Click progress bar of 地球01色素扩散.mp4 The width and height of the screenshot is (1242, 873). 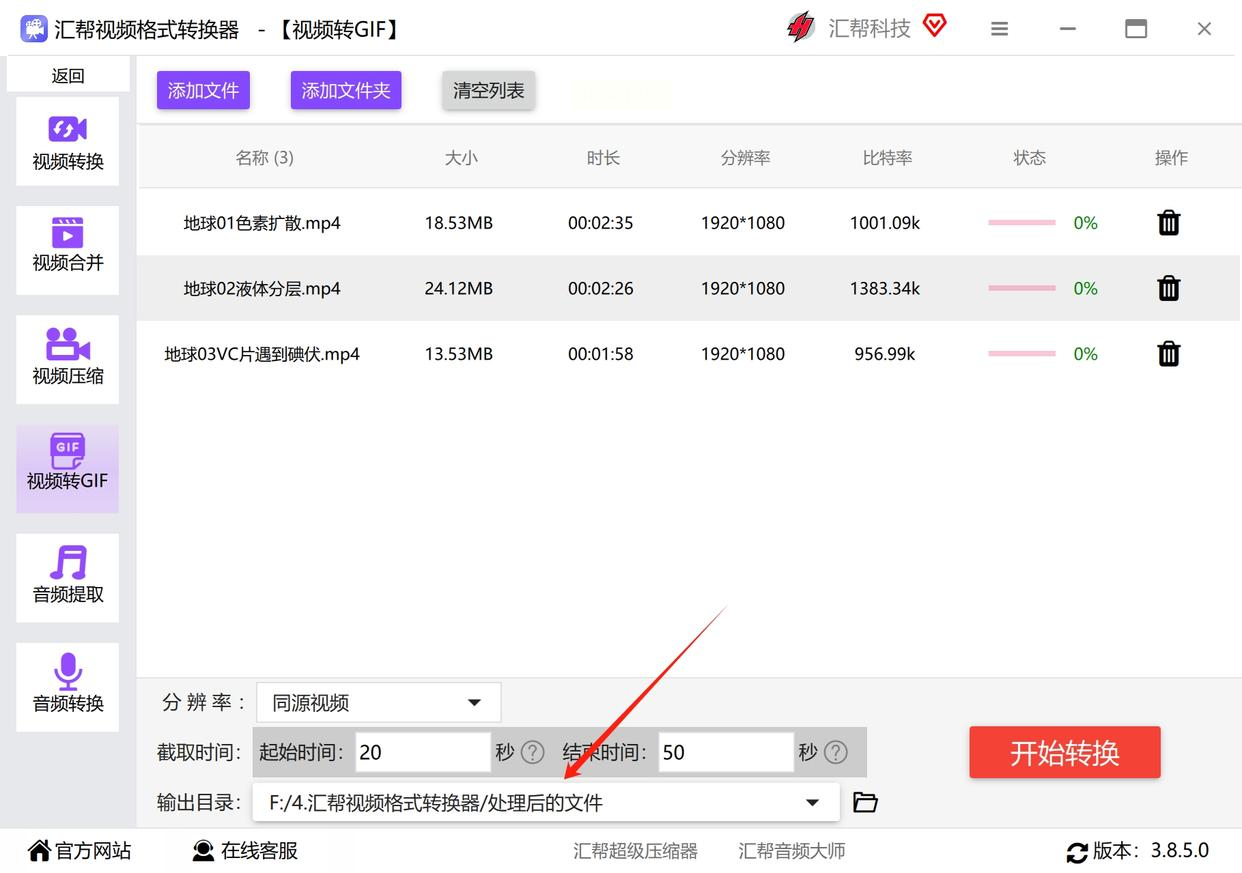[1021, 223]
